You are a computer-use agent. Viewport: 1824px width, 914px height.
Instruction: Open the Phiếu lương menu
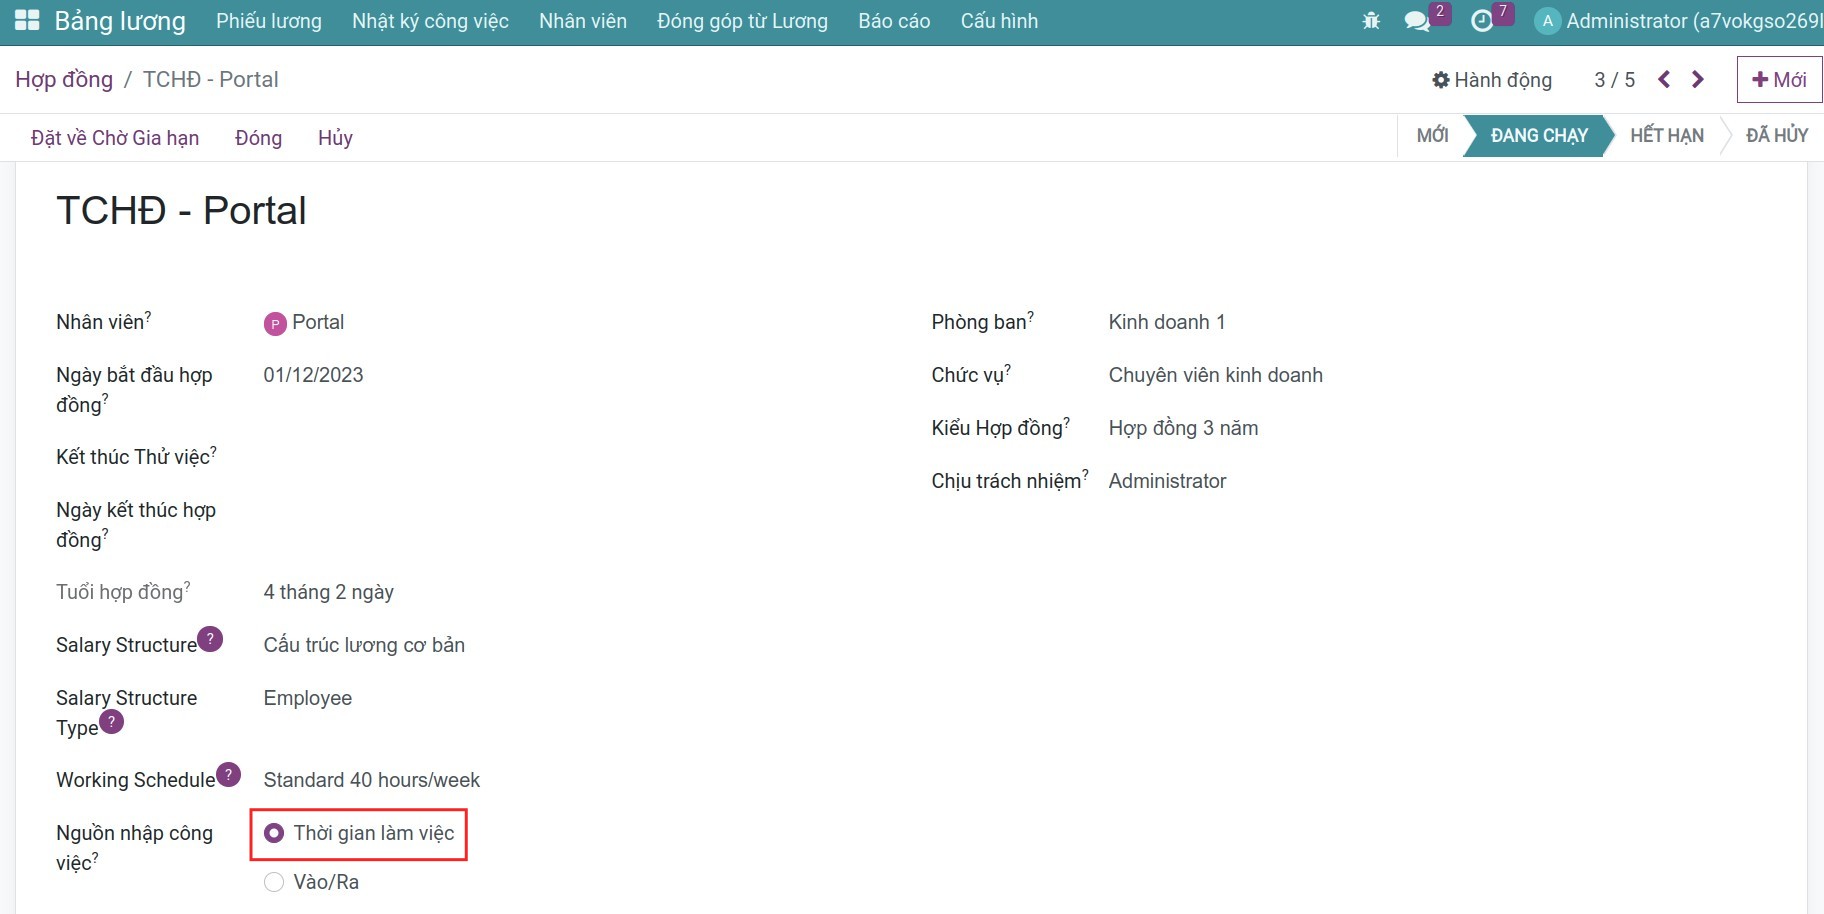click(269, 21)
